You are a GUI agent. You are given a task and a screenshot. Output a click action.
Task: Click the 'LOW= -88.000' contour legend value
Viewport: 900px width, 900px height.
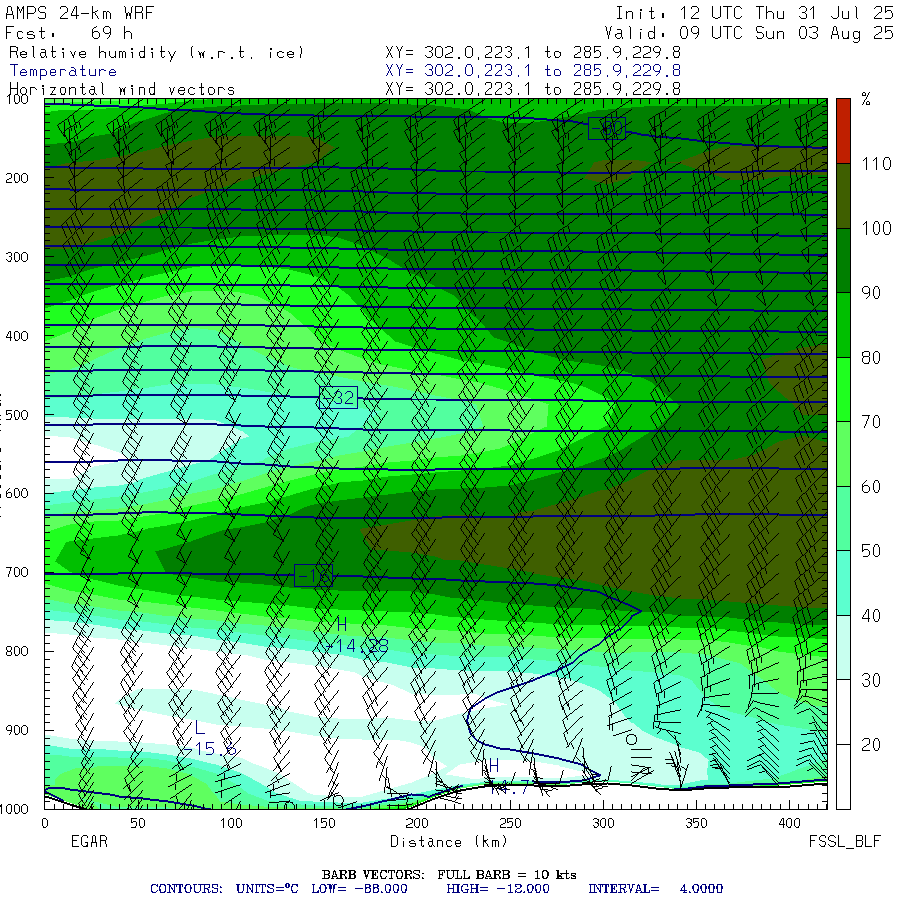(359, 889)
